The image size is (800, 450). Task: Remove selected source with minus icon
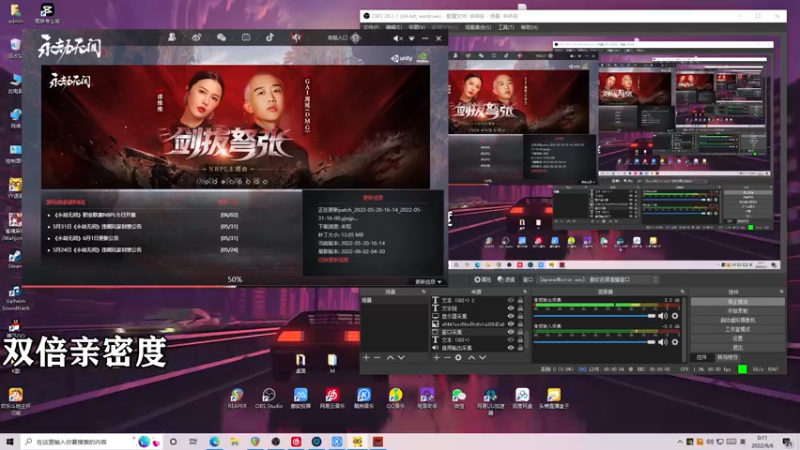click(x=447, y=358)
